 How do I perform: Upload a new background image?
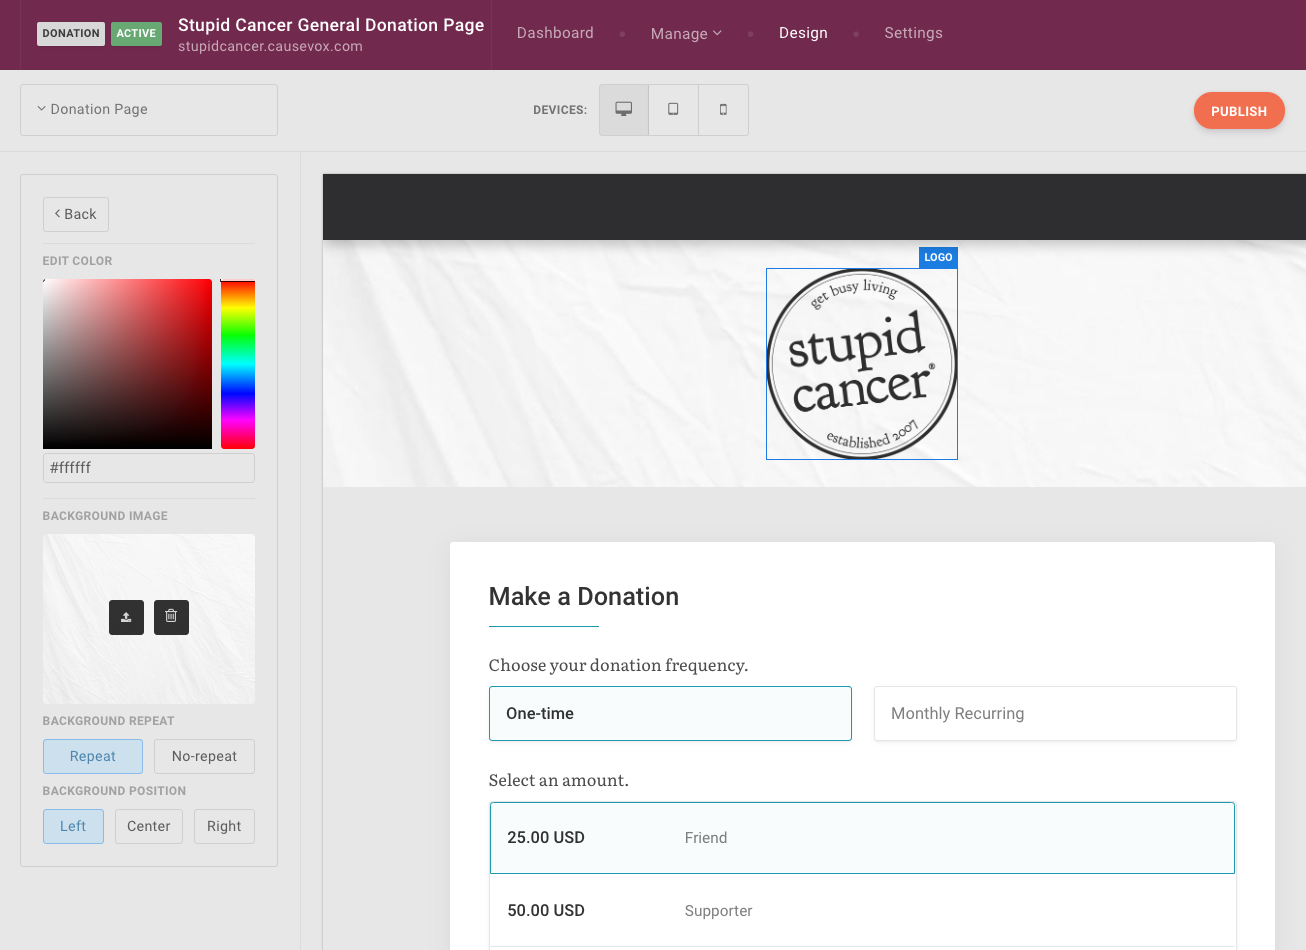point(126,617)
